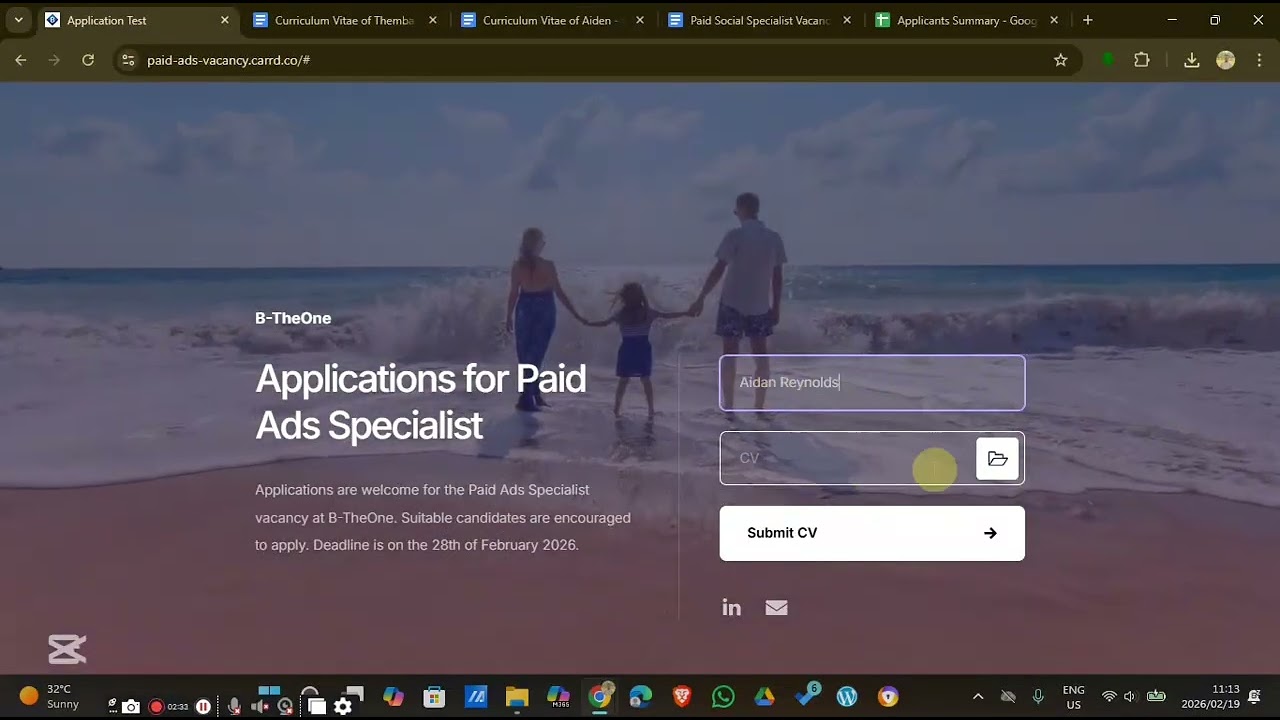Viewport: 1280px width, 720px height.
Task: Open the Chrome profile avatar
Action: click(x=1225, y=60)
